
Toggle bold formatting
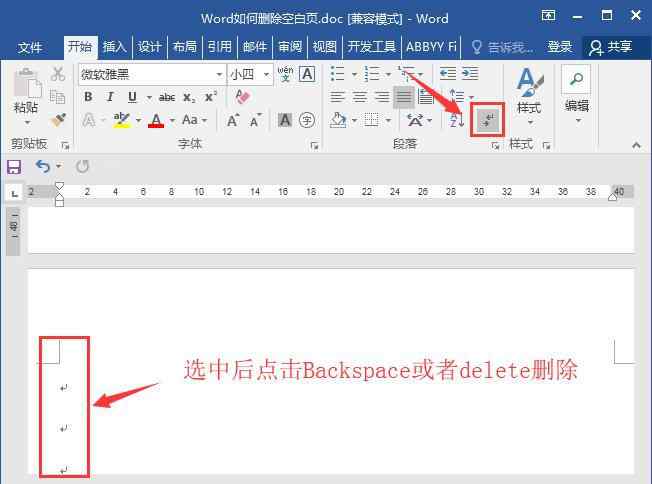point(88,97)
